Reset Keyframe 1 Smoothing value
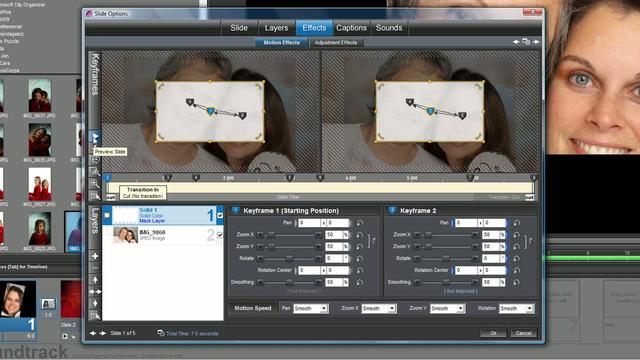The height and width of the screenshot is (360, 640). pyautogui.click(x=359, y=282)
